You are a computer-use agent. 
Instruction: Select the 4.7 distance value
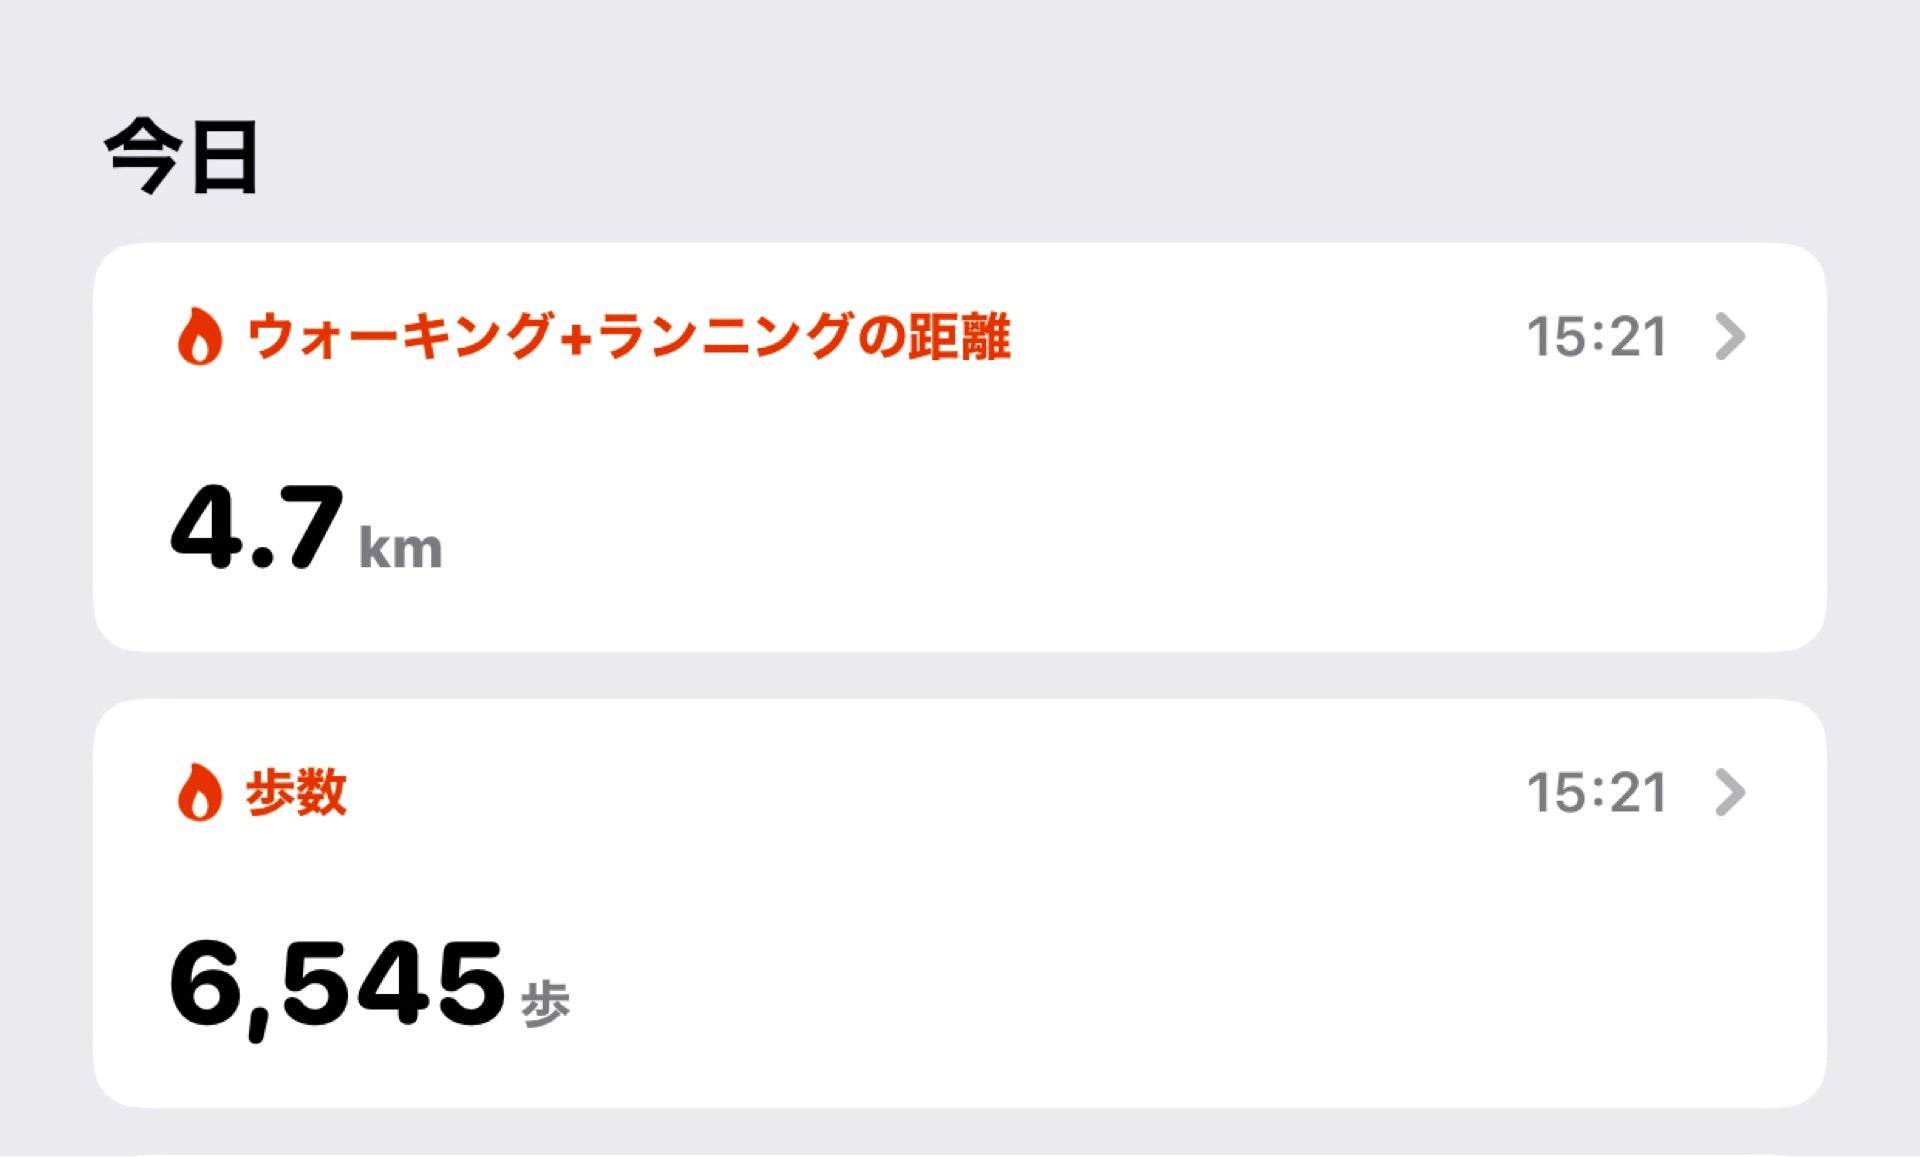pos(257,527)
